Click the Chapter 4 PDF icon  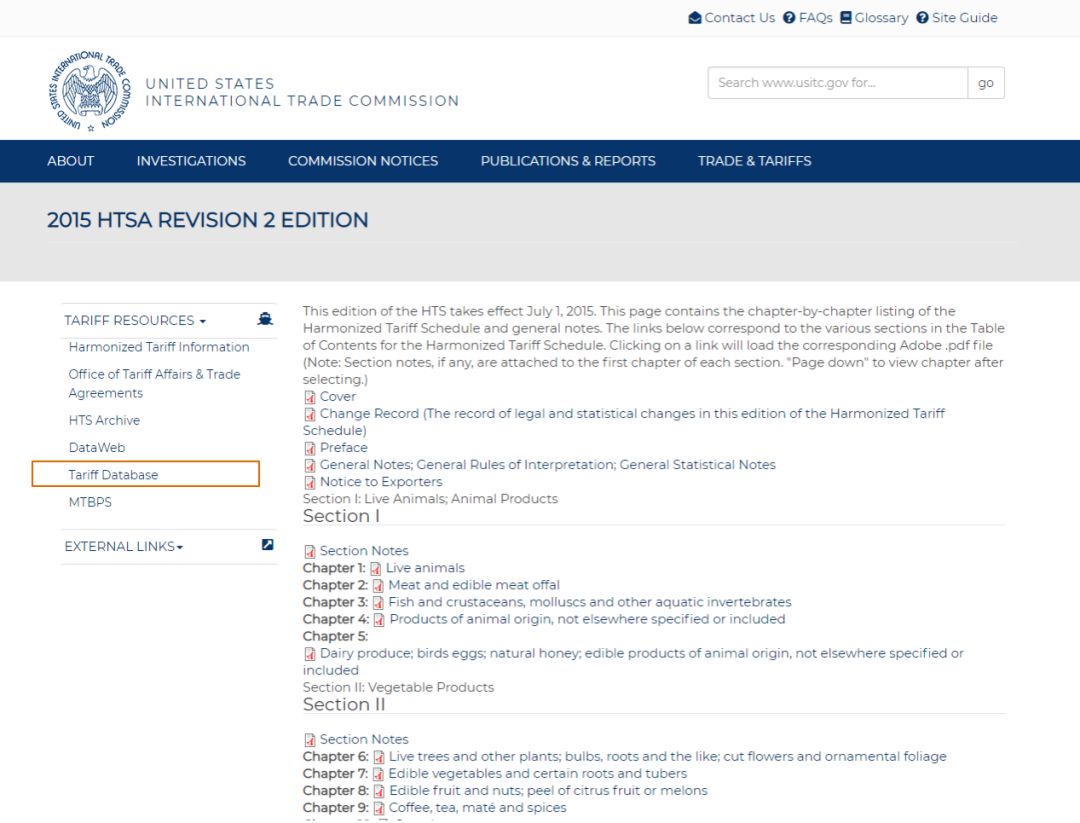click(379, 620)
